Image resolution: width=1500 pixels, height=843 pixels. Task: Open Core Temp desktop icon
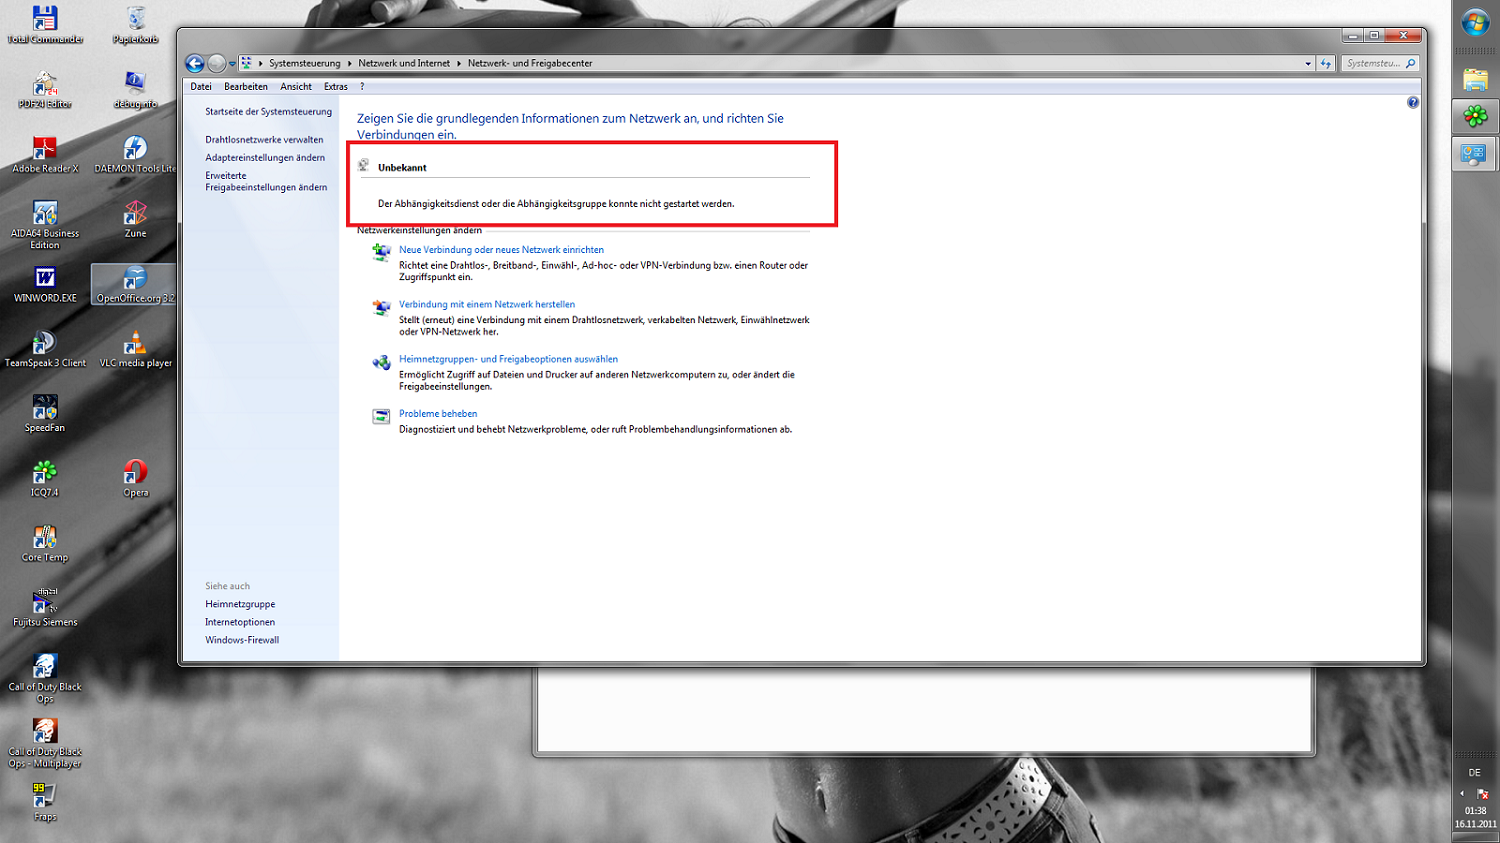[45, 544]
